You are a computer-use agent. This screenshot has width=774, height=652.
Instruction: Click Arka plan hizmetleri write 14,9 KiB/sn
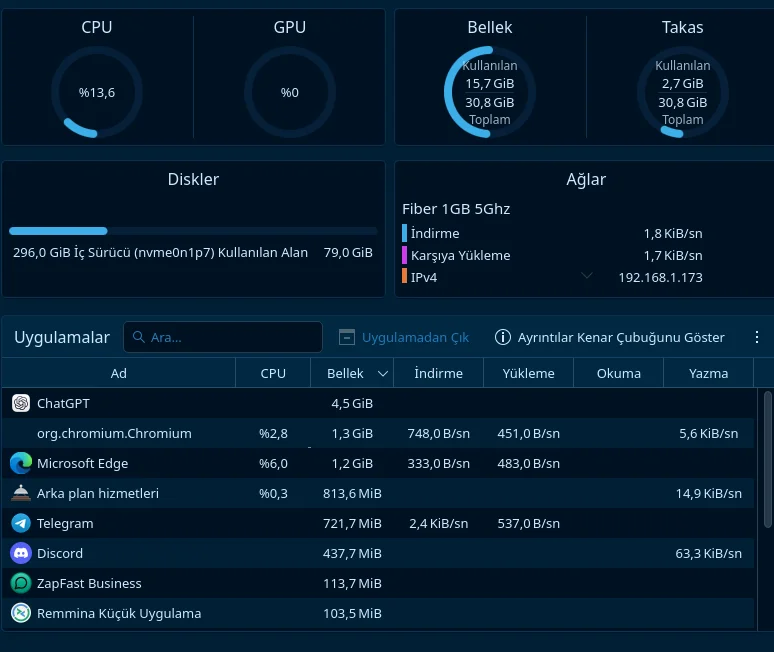click(x=708, y=493)
